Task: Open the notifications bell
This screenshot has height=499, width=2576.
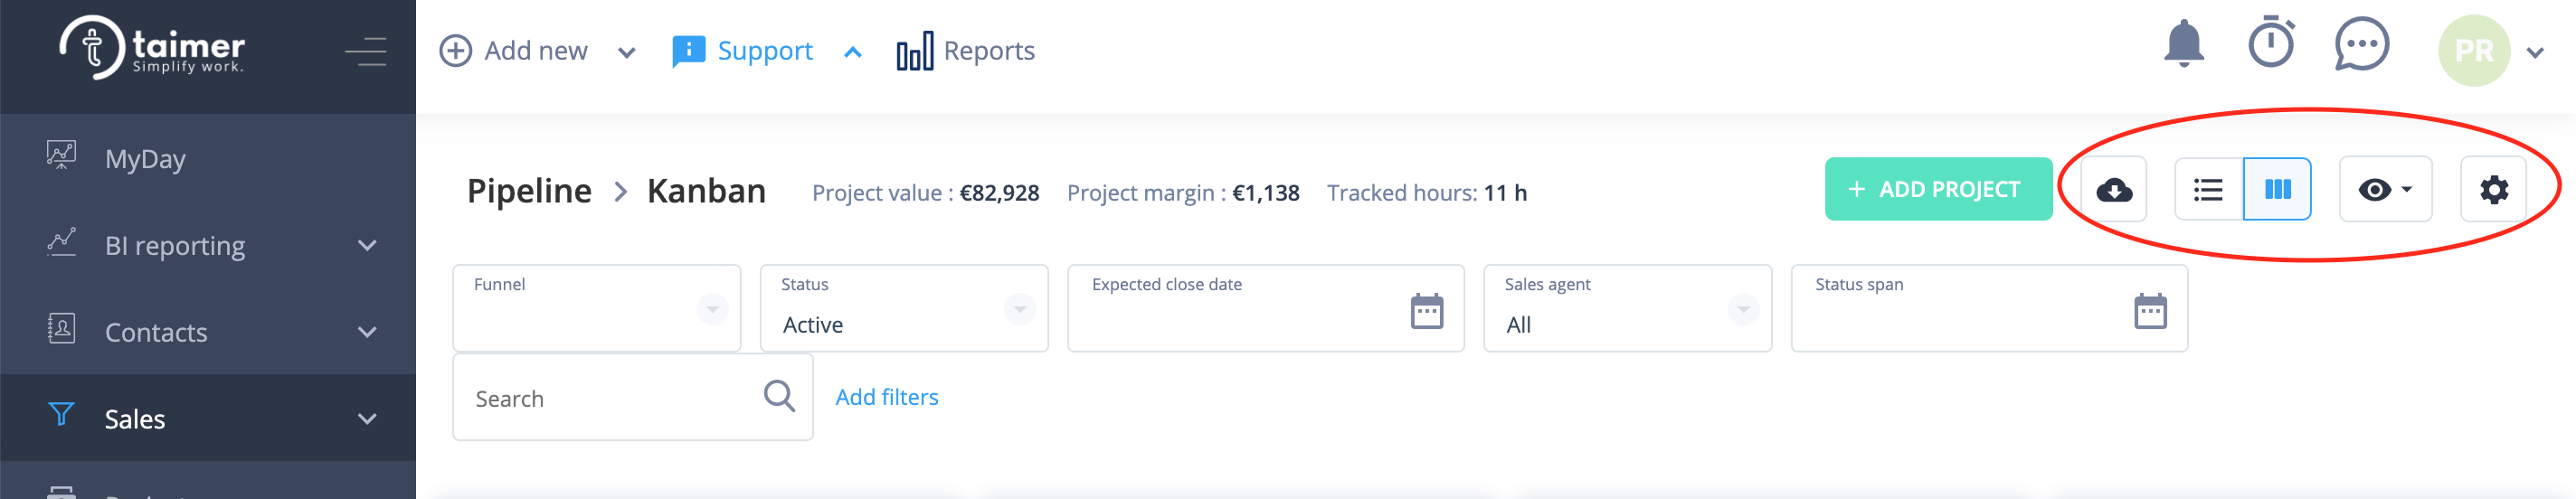Action: pos(2183,44)
